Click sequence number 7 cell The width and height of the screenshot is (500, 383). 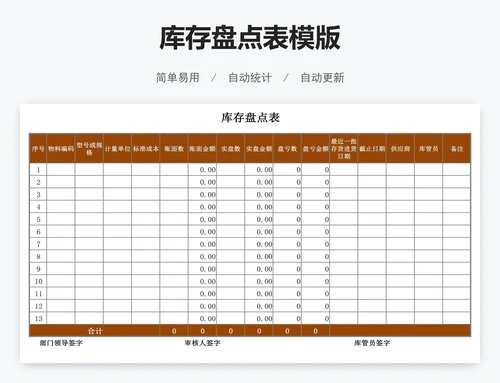tap(38, 244)
